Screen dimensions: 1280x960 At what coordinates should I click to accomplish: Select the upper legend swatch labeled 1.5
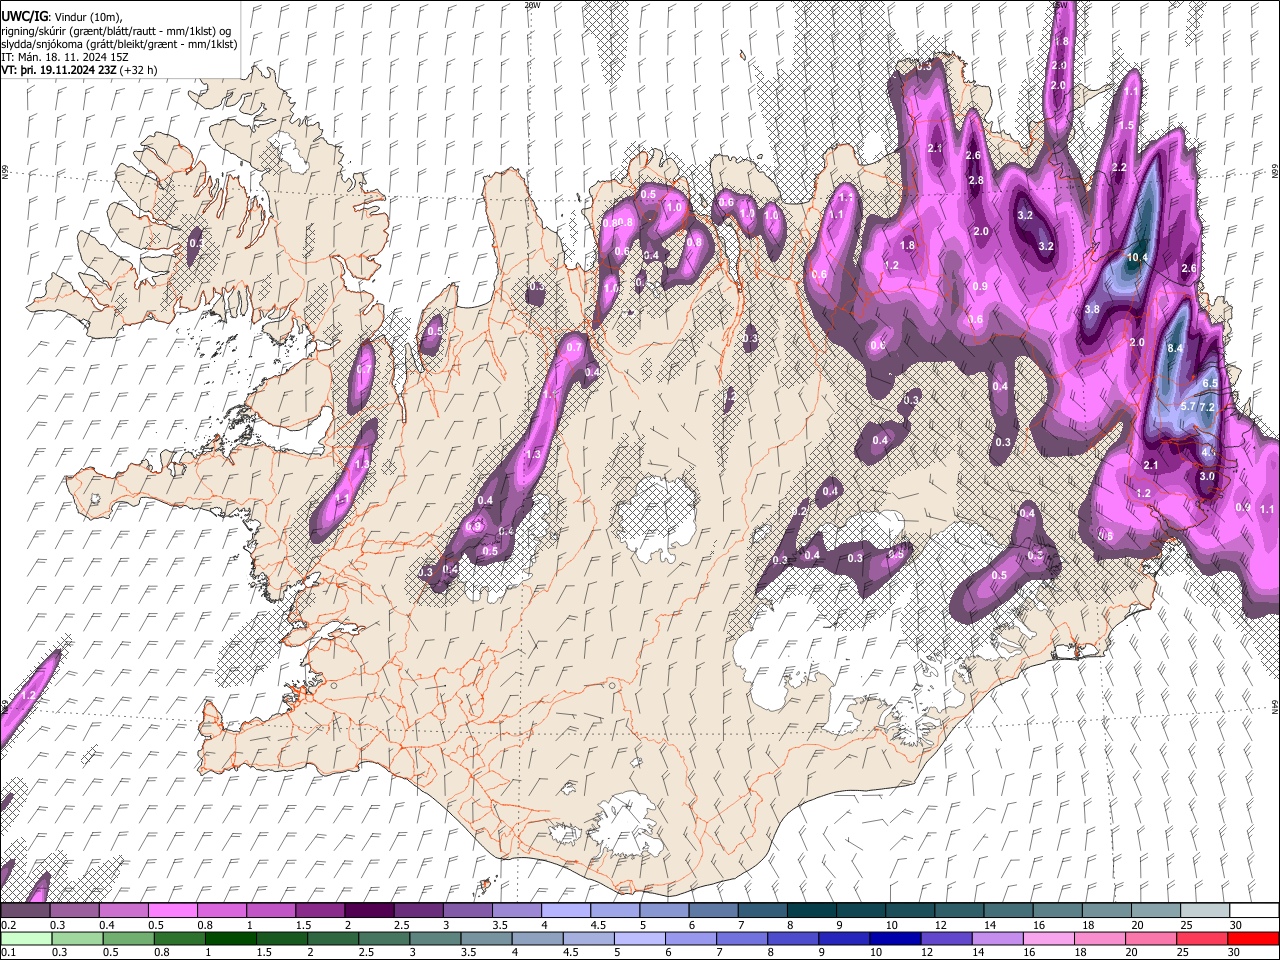pyautogui.click(x=319, y=910)
